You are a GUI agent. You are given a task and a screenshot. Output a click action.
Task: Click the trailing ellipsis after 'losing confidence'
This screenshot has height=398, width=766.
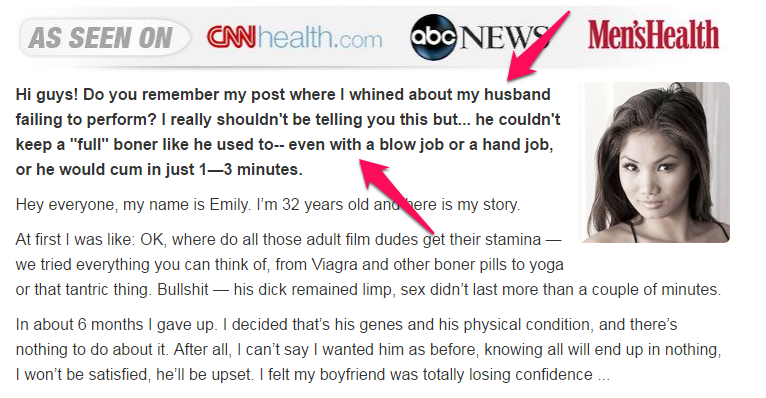tap(603, 375)
